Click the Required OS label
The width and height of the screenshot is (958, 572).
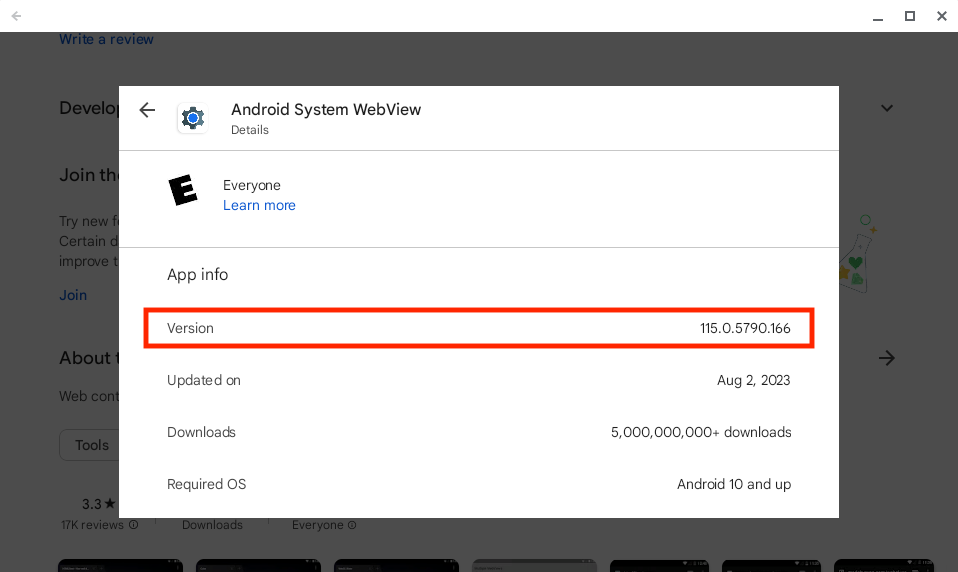click(x=207, y=484)
